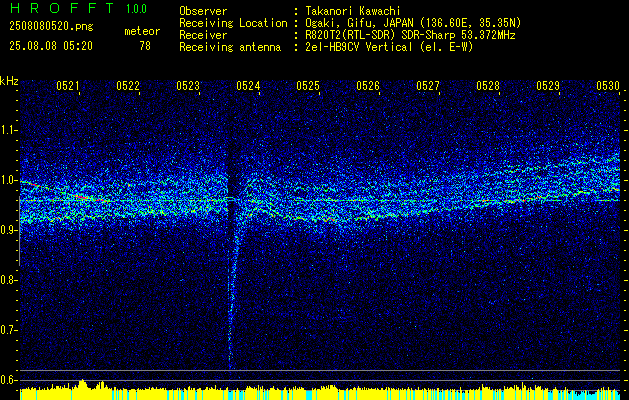Select the version number 1.0.0
Image resolution: width=629 pixels, height=400 pixels.
click(x=136, y=9)
